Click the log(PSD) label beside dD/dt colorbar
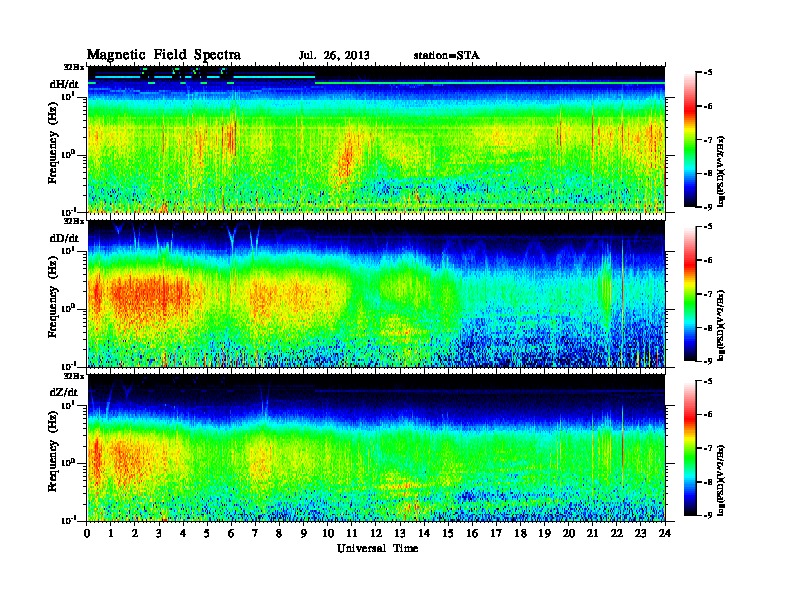 pyautogui.click(x=723, y=325)
